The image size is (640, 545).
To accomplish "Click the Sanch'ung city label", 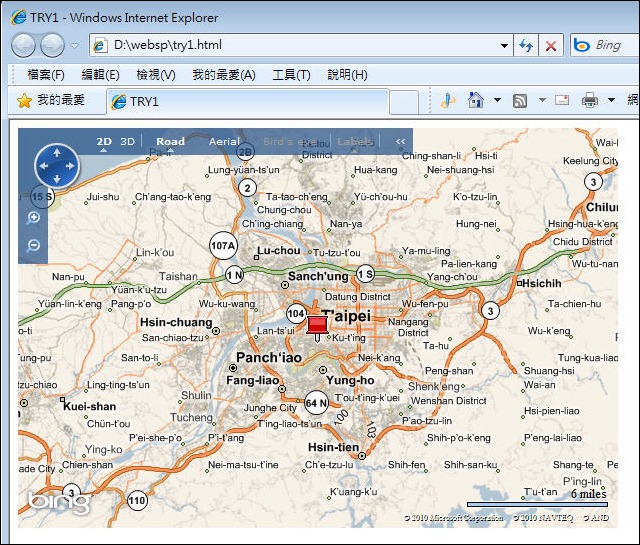I will (318, 276).
